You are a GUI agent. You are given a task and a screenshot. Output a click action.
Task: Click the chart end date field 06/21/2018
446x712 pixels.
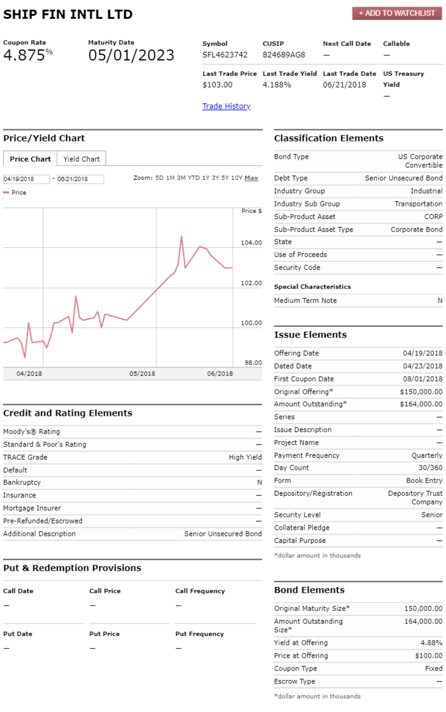pos(80,179)
